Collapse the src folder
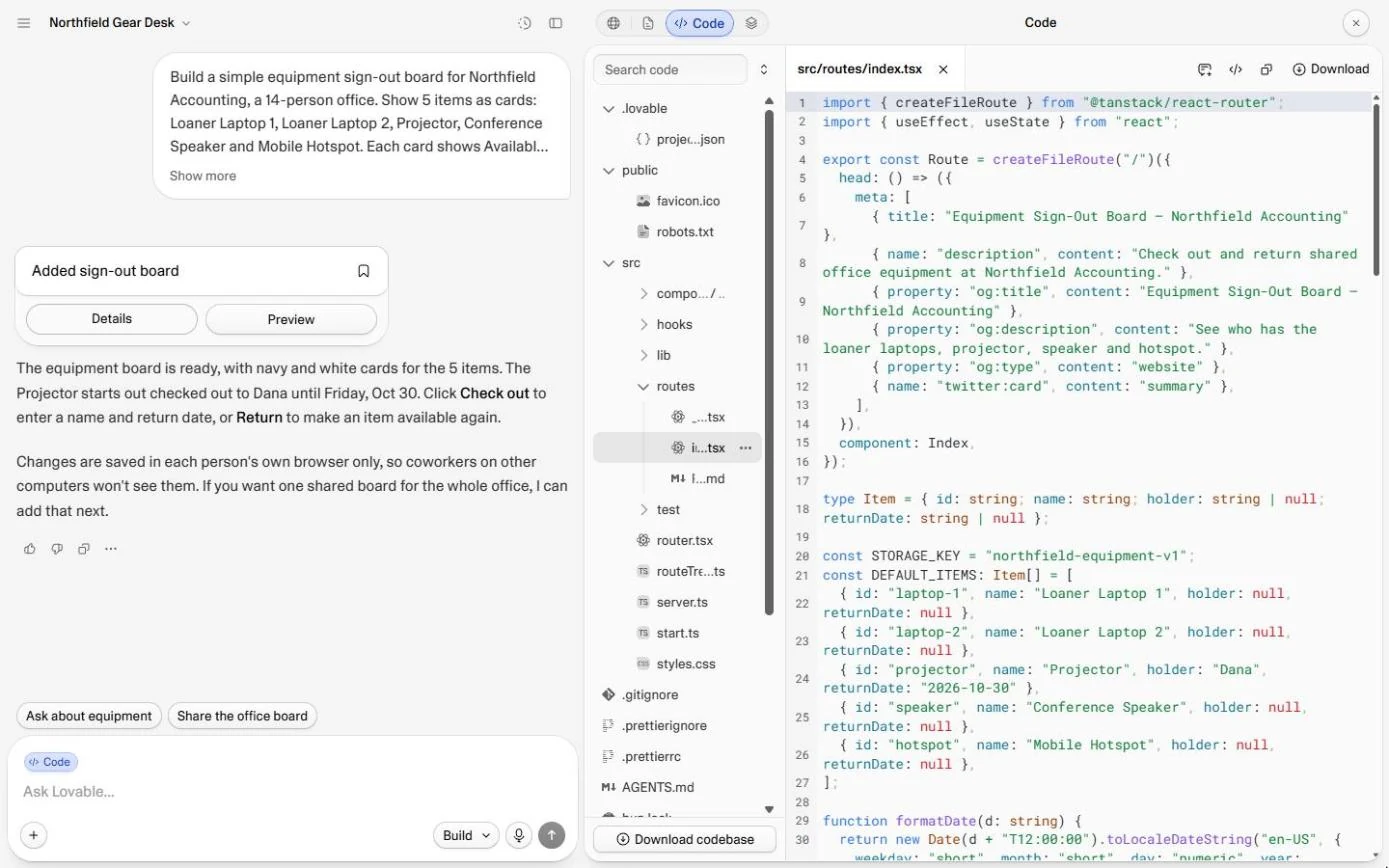Viewport: 1389px width, 868px height. tap(608, 263)
